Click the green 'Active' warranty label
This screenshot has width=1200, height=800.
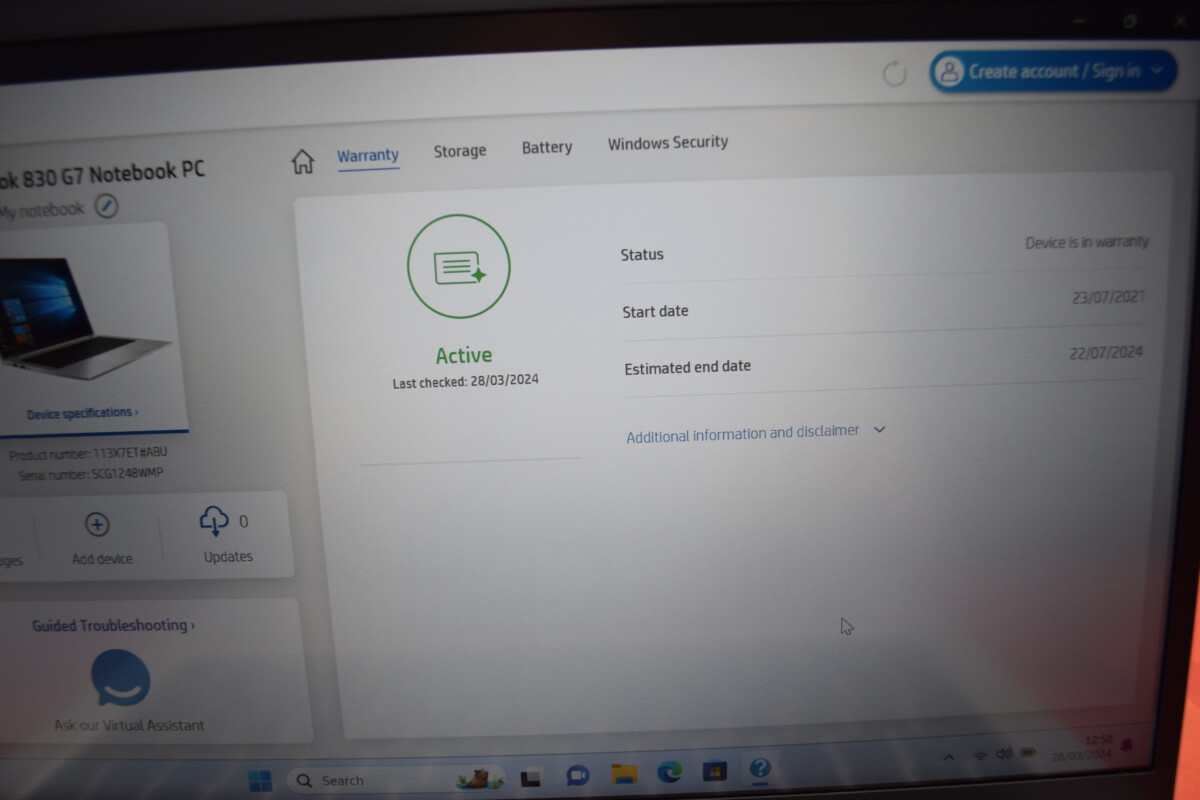(x=464, y=355)
